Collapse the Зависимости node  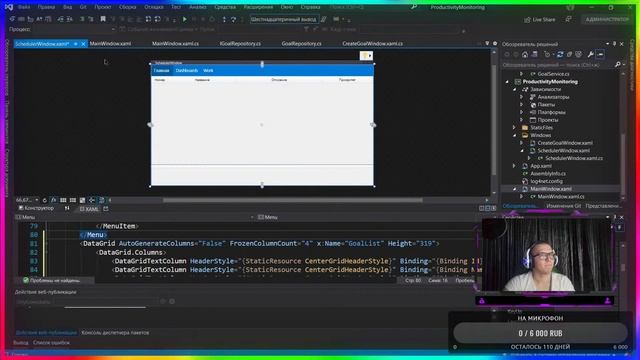pos(514,89)
